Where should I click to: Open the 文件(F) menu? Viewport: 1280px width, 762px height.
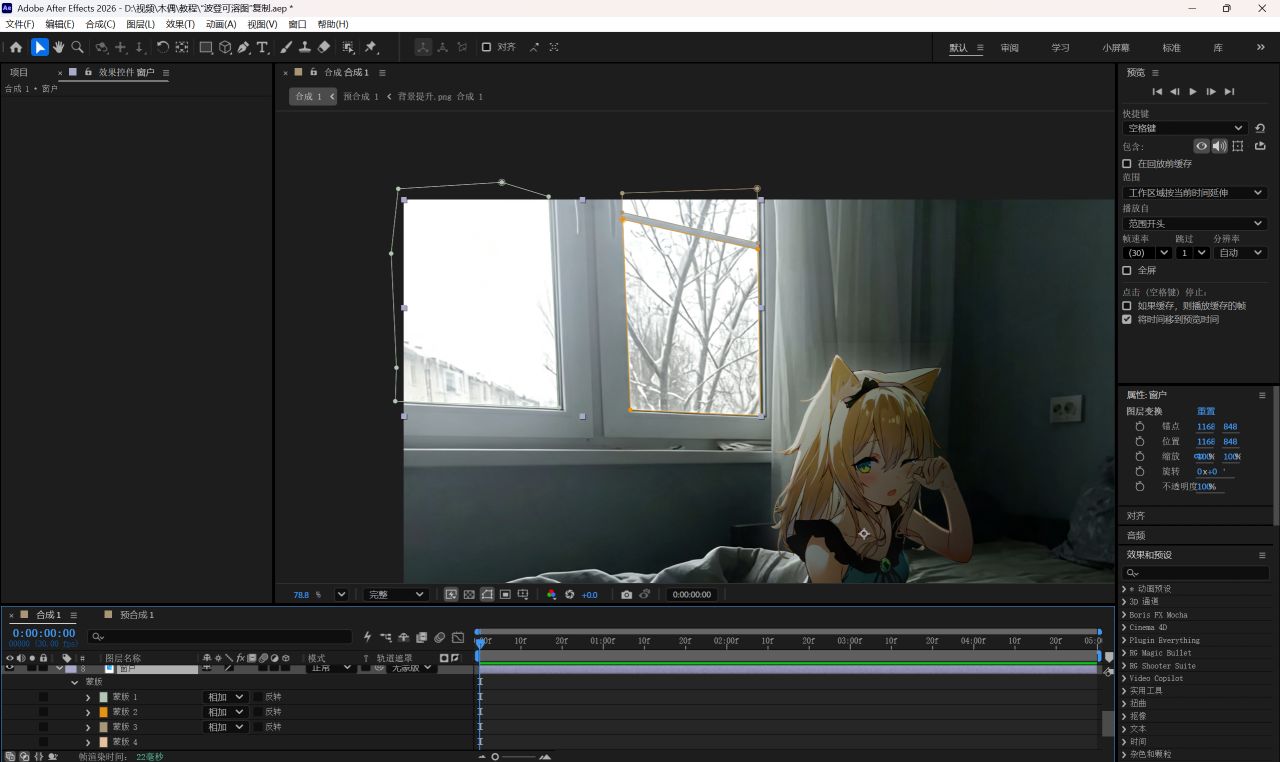[x=20, y=24]
